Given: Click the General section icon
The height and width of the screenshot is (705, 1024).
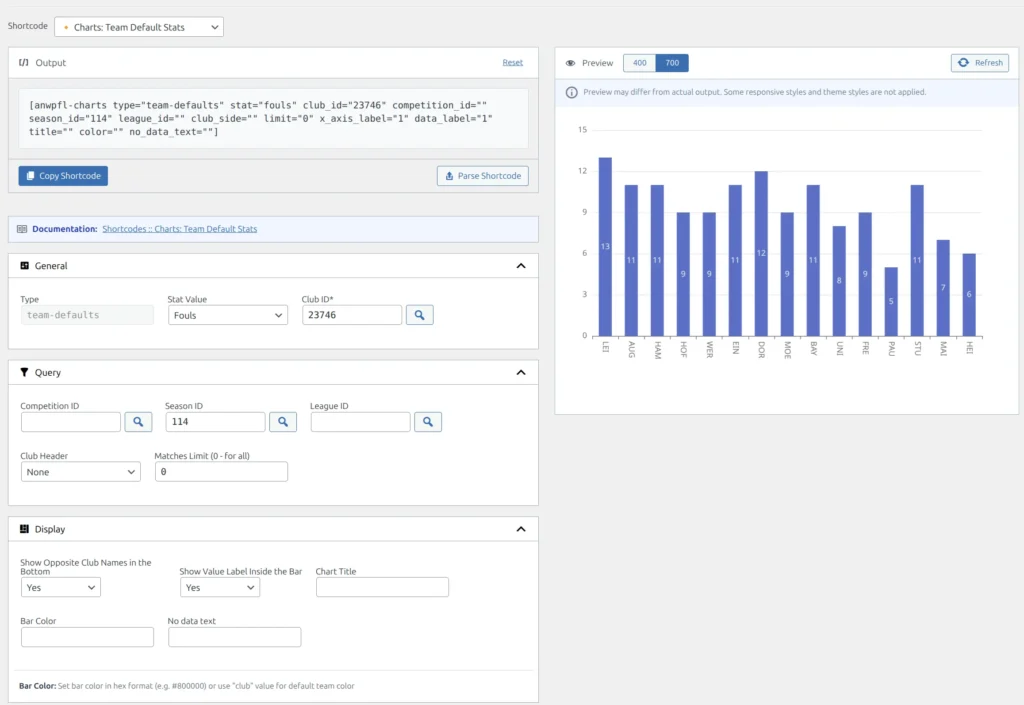Looking at the screenshot, I should (x=24, y=266).
